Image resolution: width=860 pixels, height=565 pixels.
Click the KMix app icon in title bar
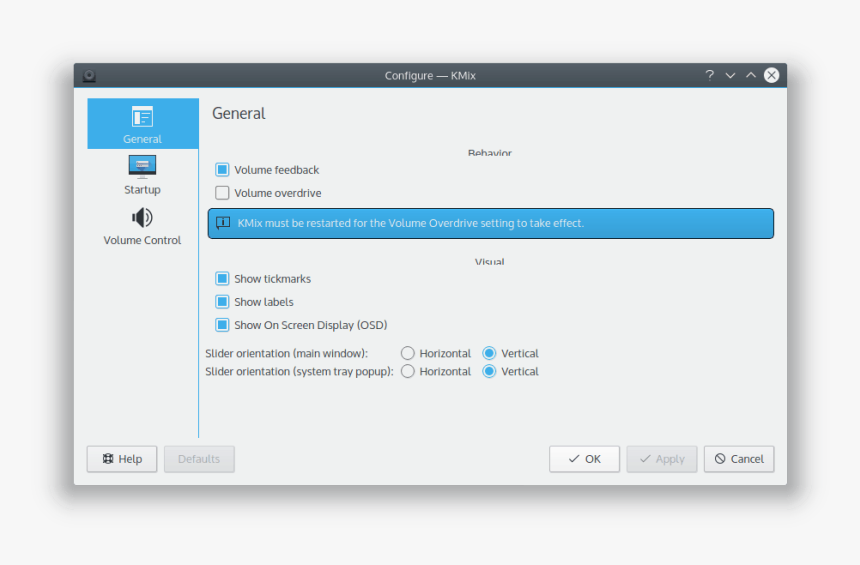tap(89, 76)
